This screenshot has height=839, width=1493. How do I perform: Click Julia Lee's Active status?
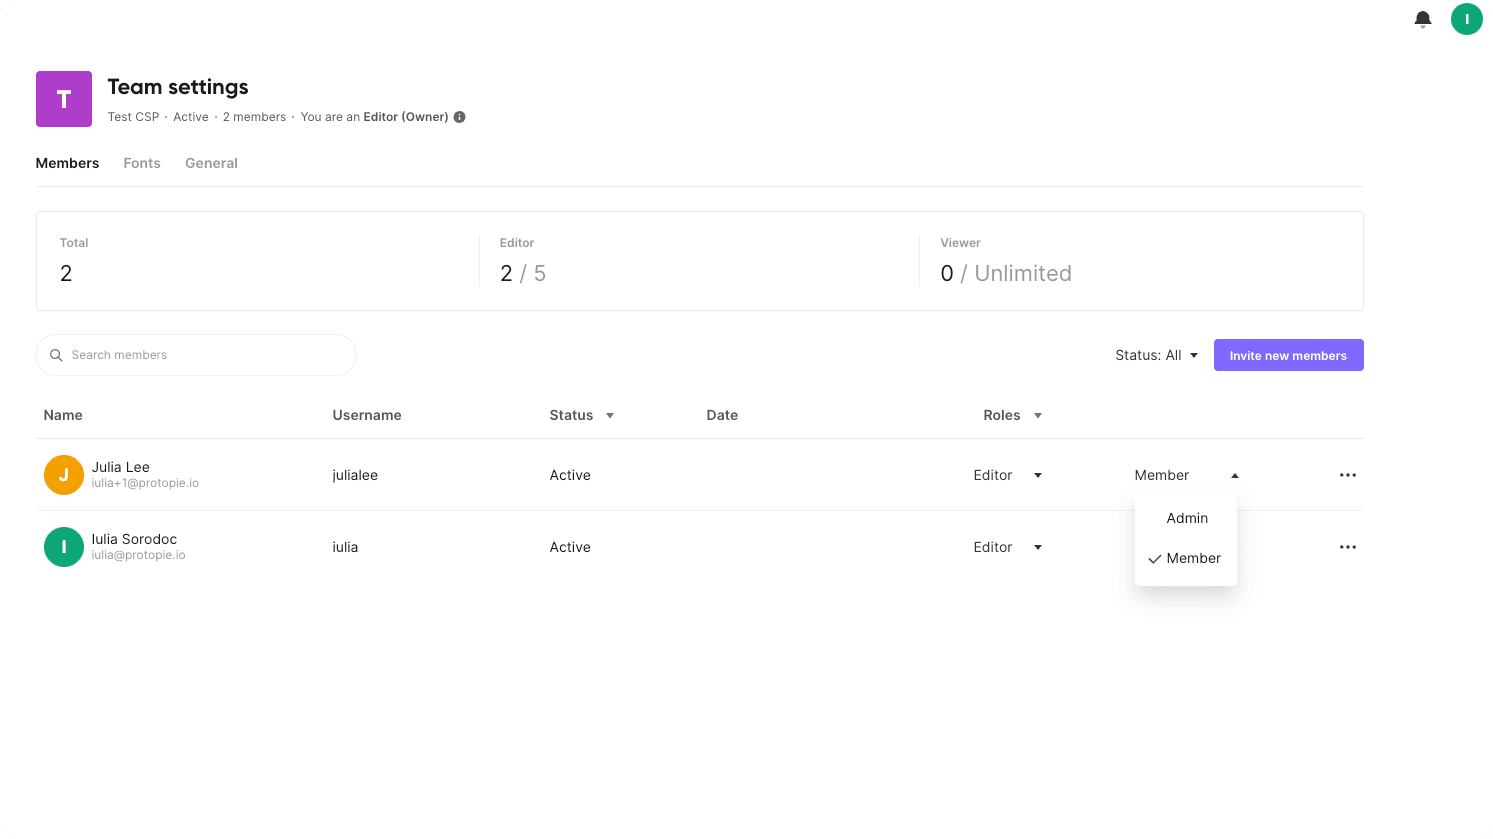click(x=570, y=475)
